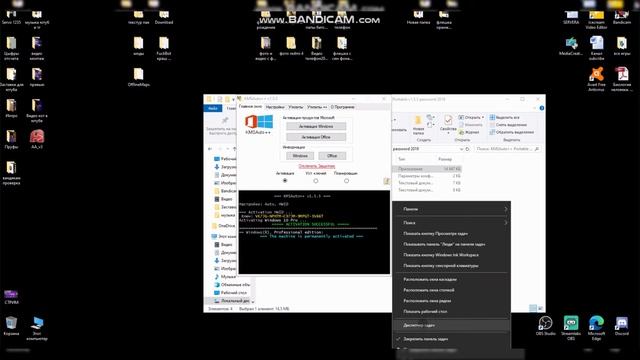Image resolution: width=640 pixels, height=360 pixels.
Task: Open the Streamlabs OBS desktop icon
Action: coord(571,328)
